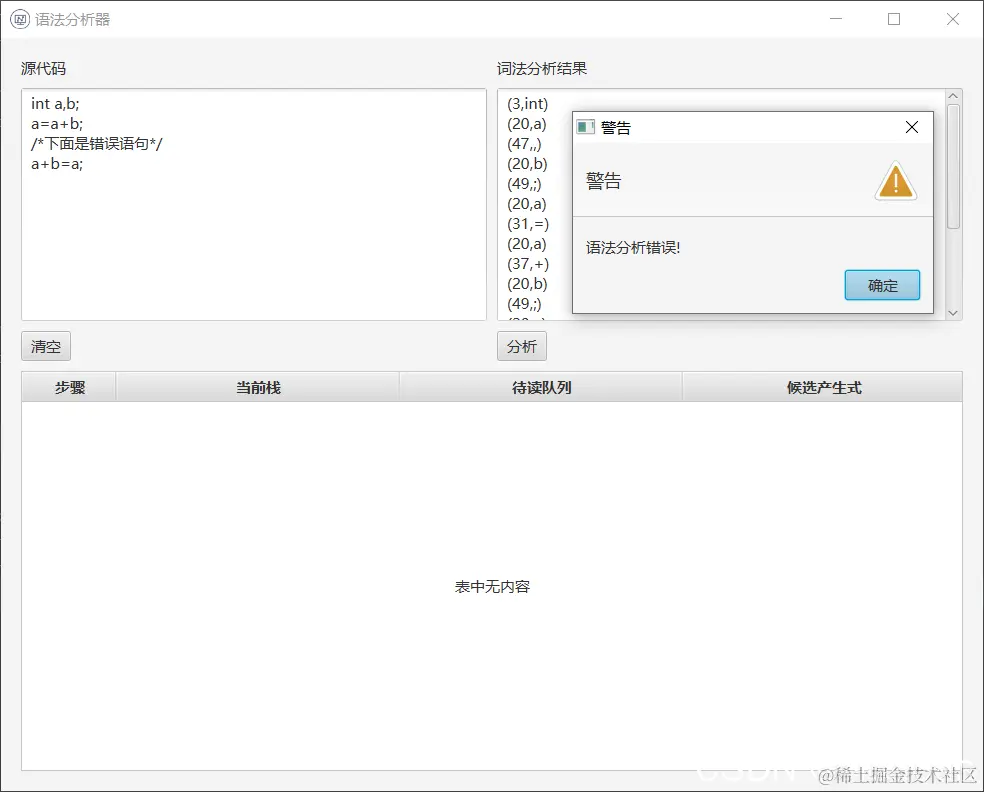The width and height of the screenshot is (984, 792).
Task: Click the 待读队列 column header
Action: tap(540, 386)
